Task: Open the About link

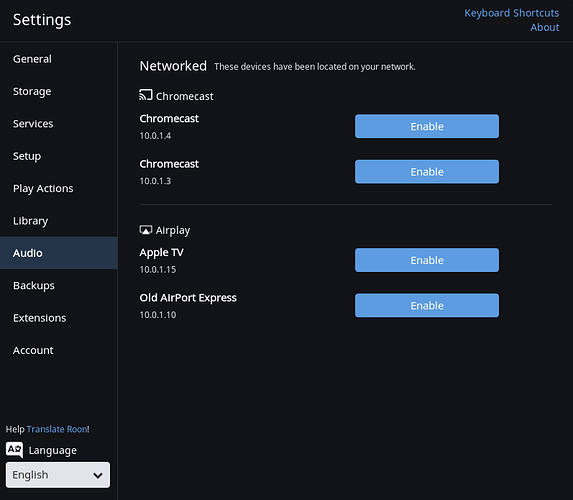Action: 544,27
